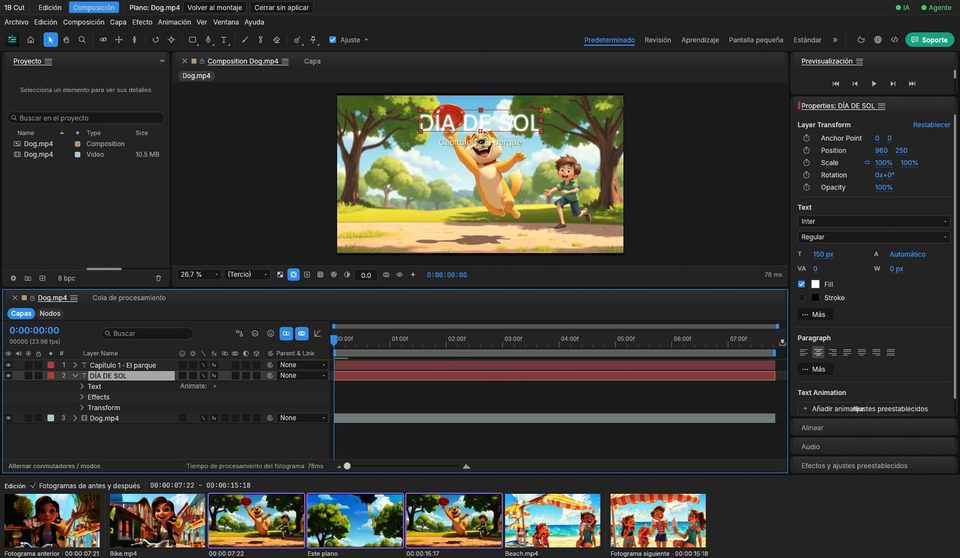The height and width of the screenshot is (558, 960).
Task: Expand the Capítulo 1 - El parque layer
Action: tap(75, 365)
